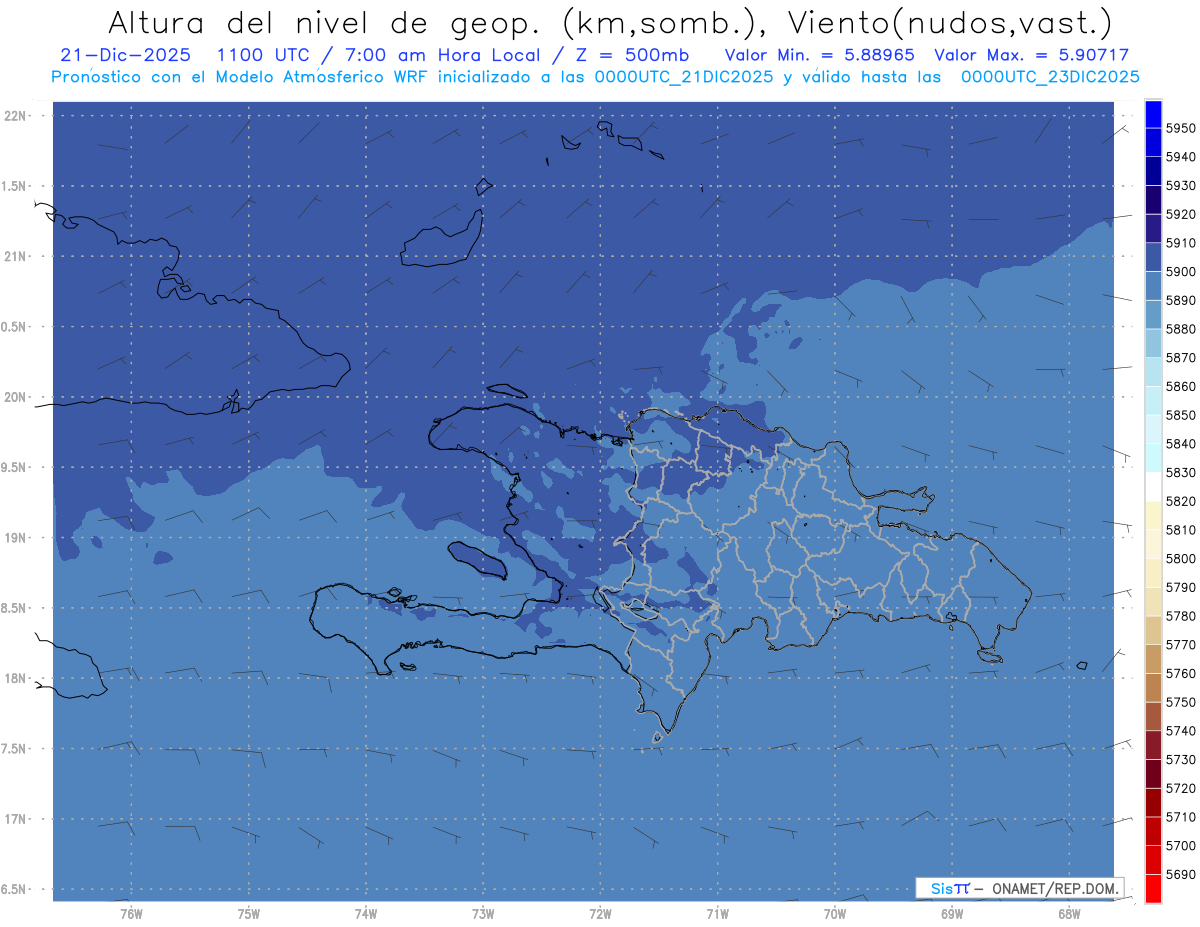Click the '70W' longitude label
The height and width of the screenshot is (927, 1200).
coord(834,913)
